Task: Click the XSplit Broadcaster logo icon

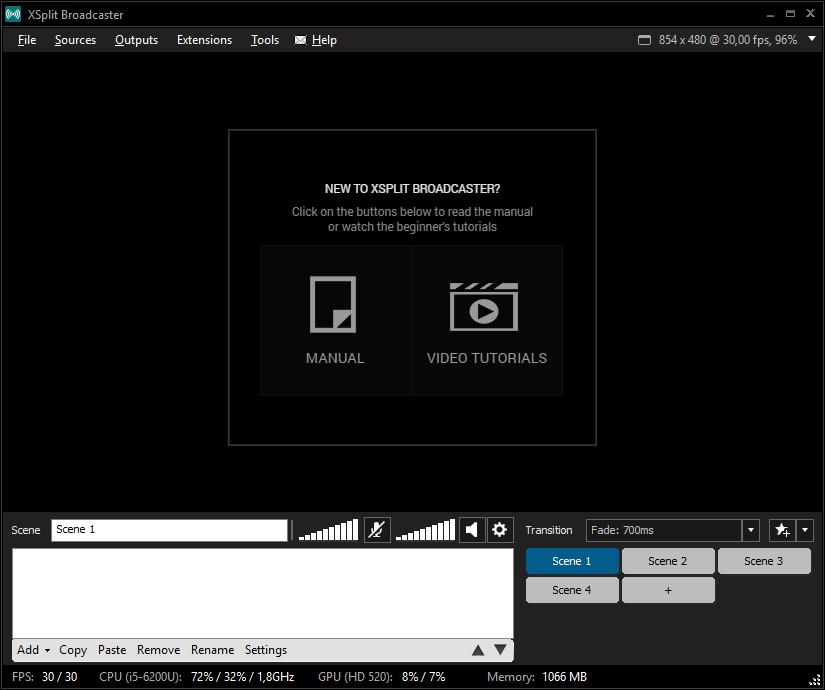Action: pos(13,14)
